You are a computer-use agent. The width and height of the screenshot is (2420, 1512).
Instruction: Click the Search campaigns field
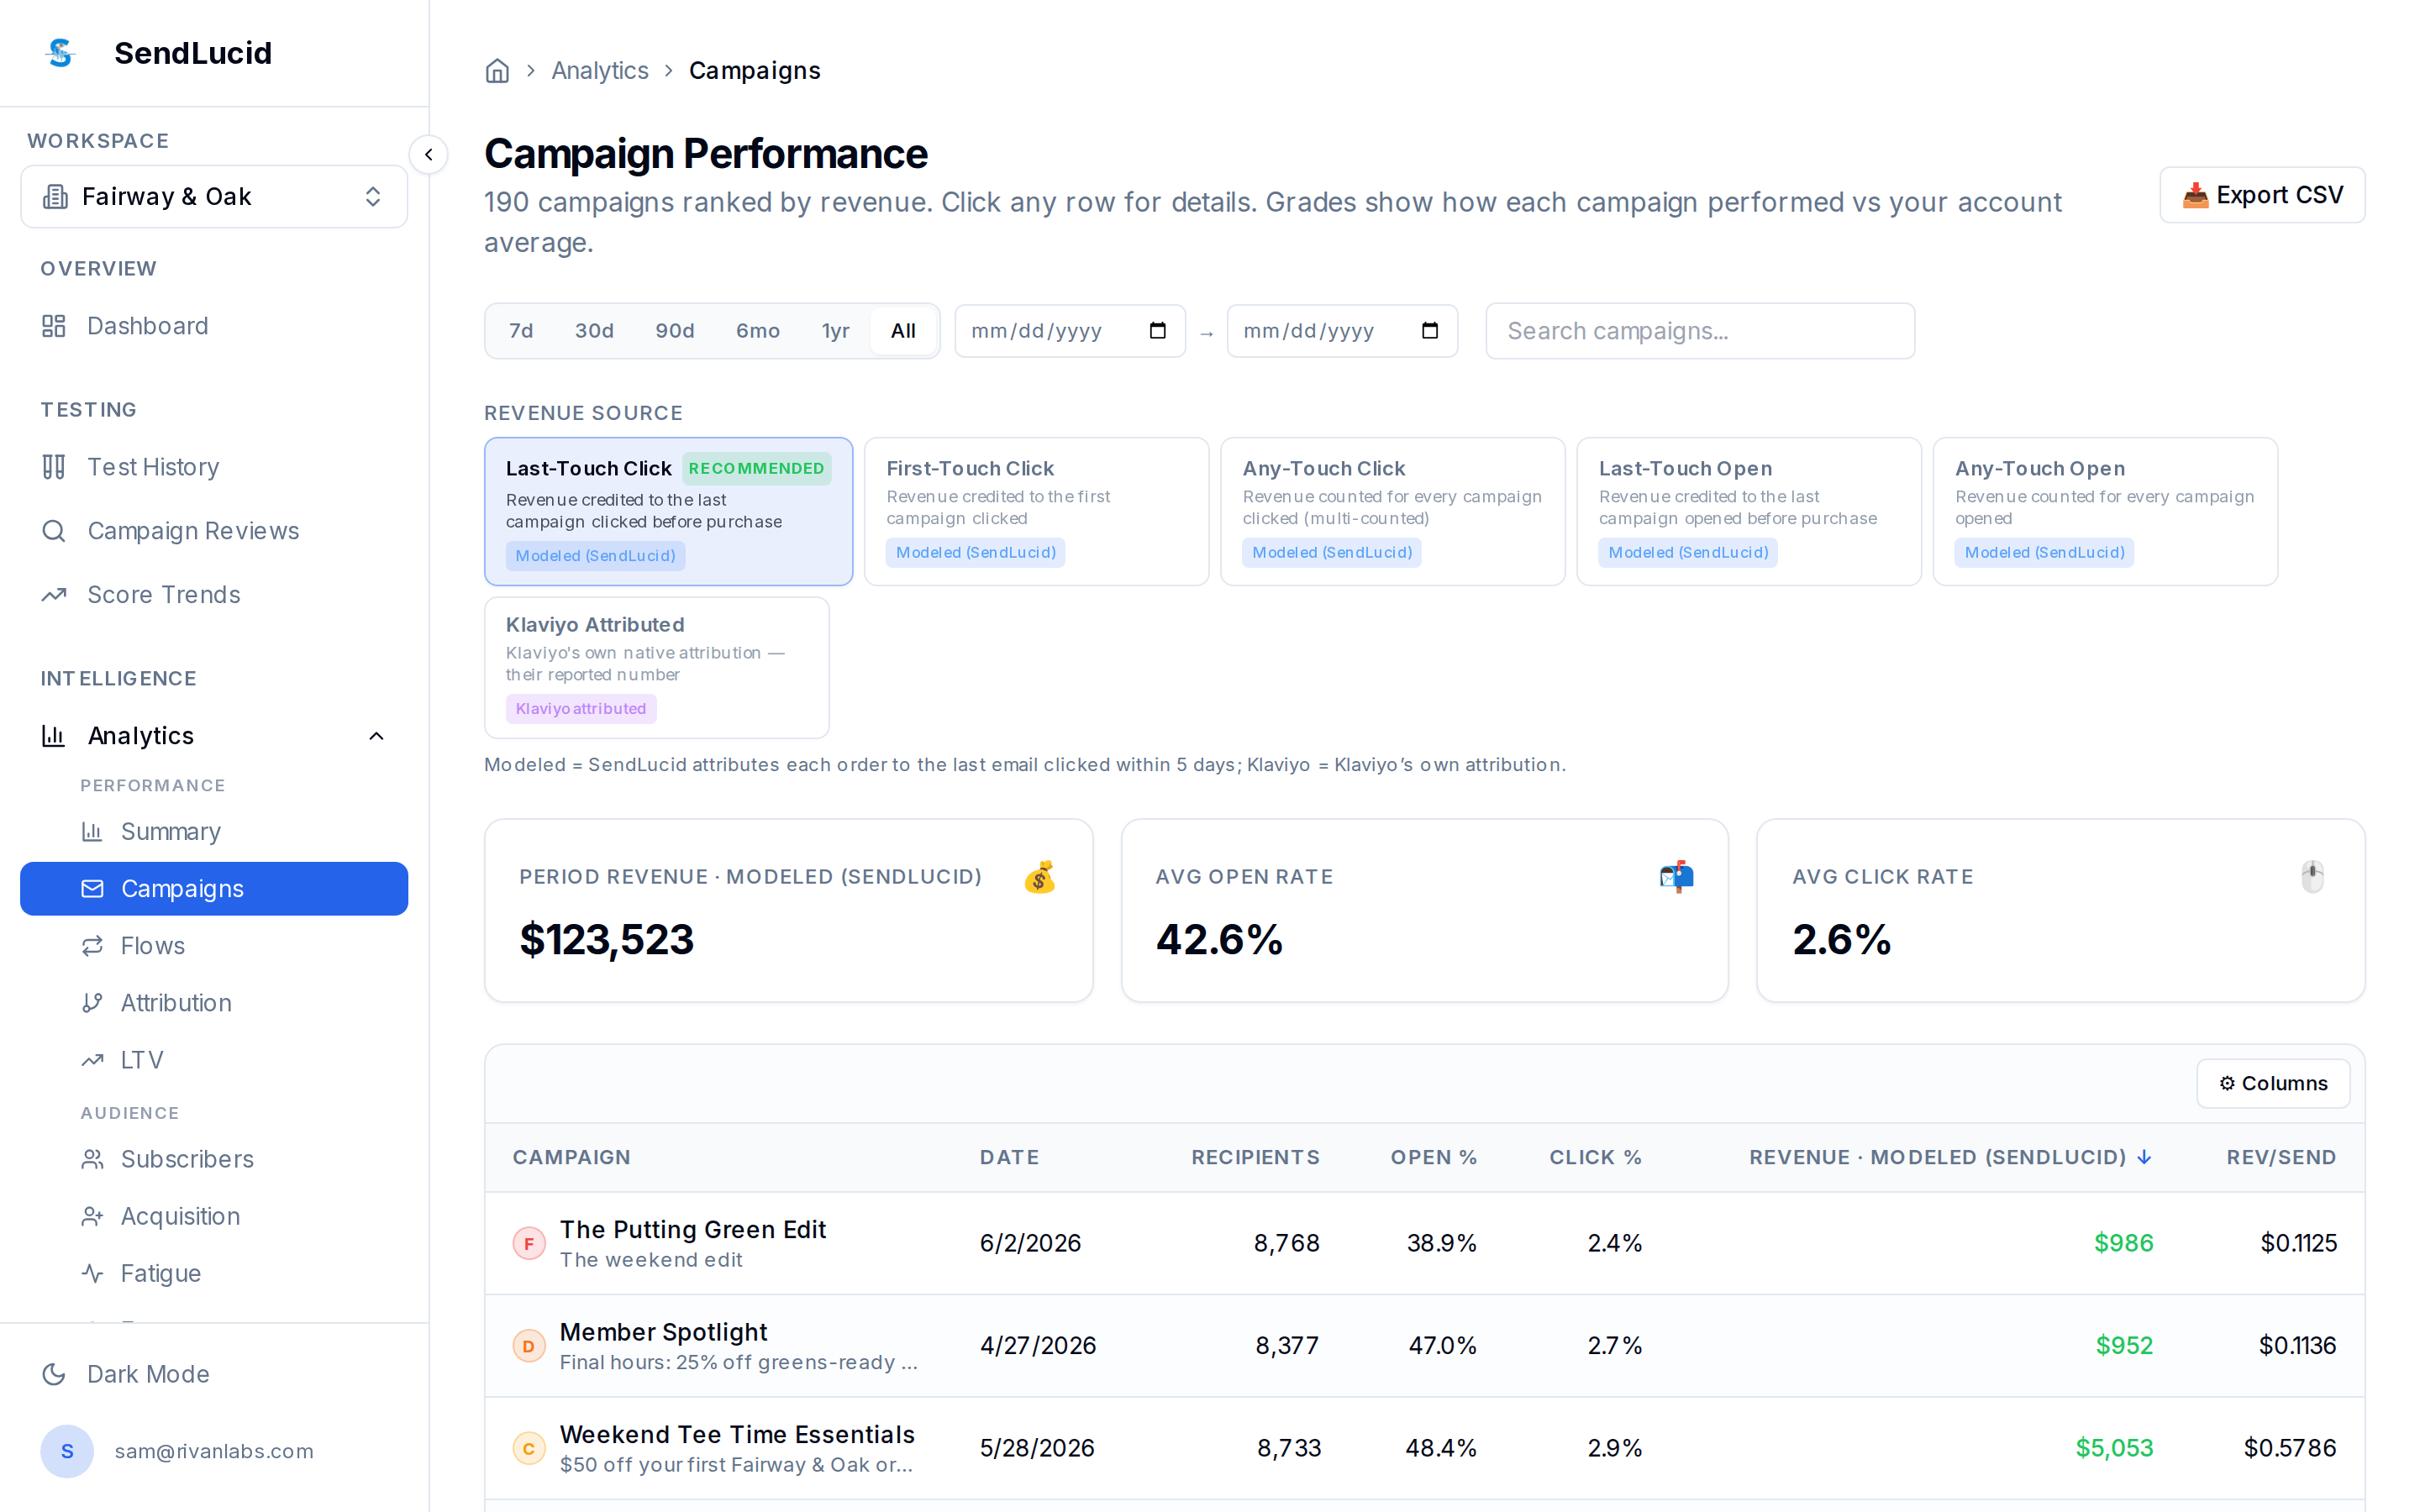pos(1700,331)
